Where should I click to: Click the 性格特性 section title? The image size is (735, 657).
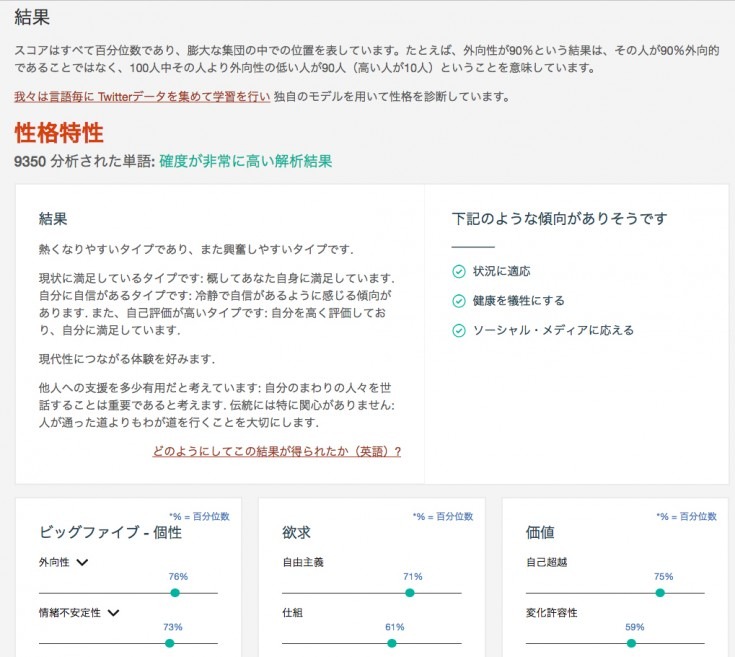tap(59, 132)
